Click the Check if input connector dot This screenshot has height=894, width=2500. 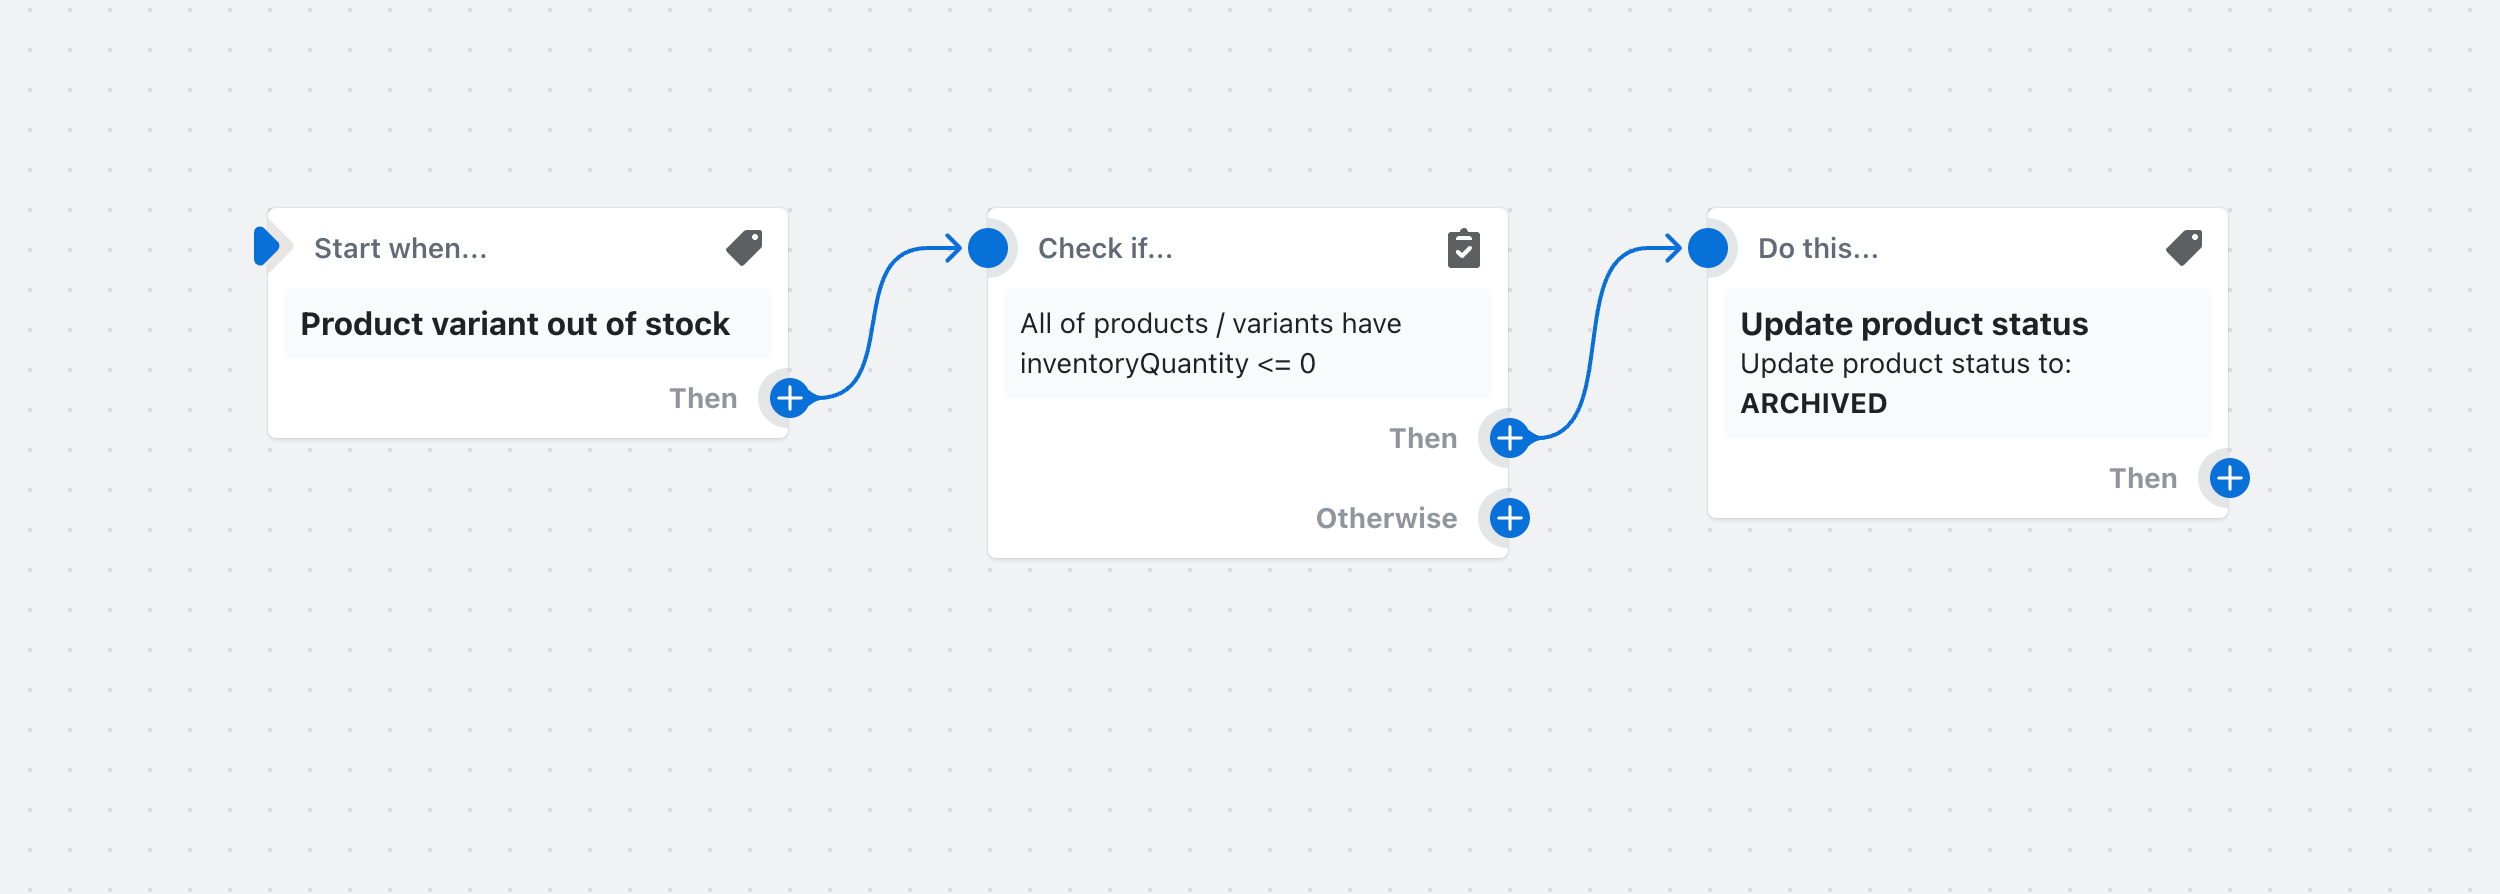pyautogui.click(x=988, y=248)
